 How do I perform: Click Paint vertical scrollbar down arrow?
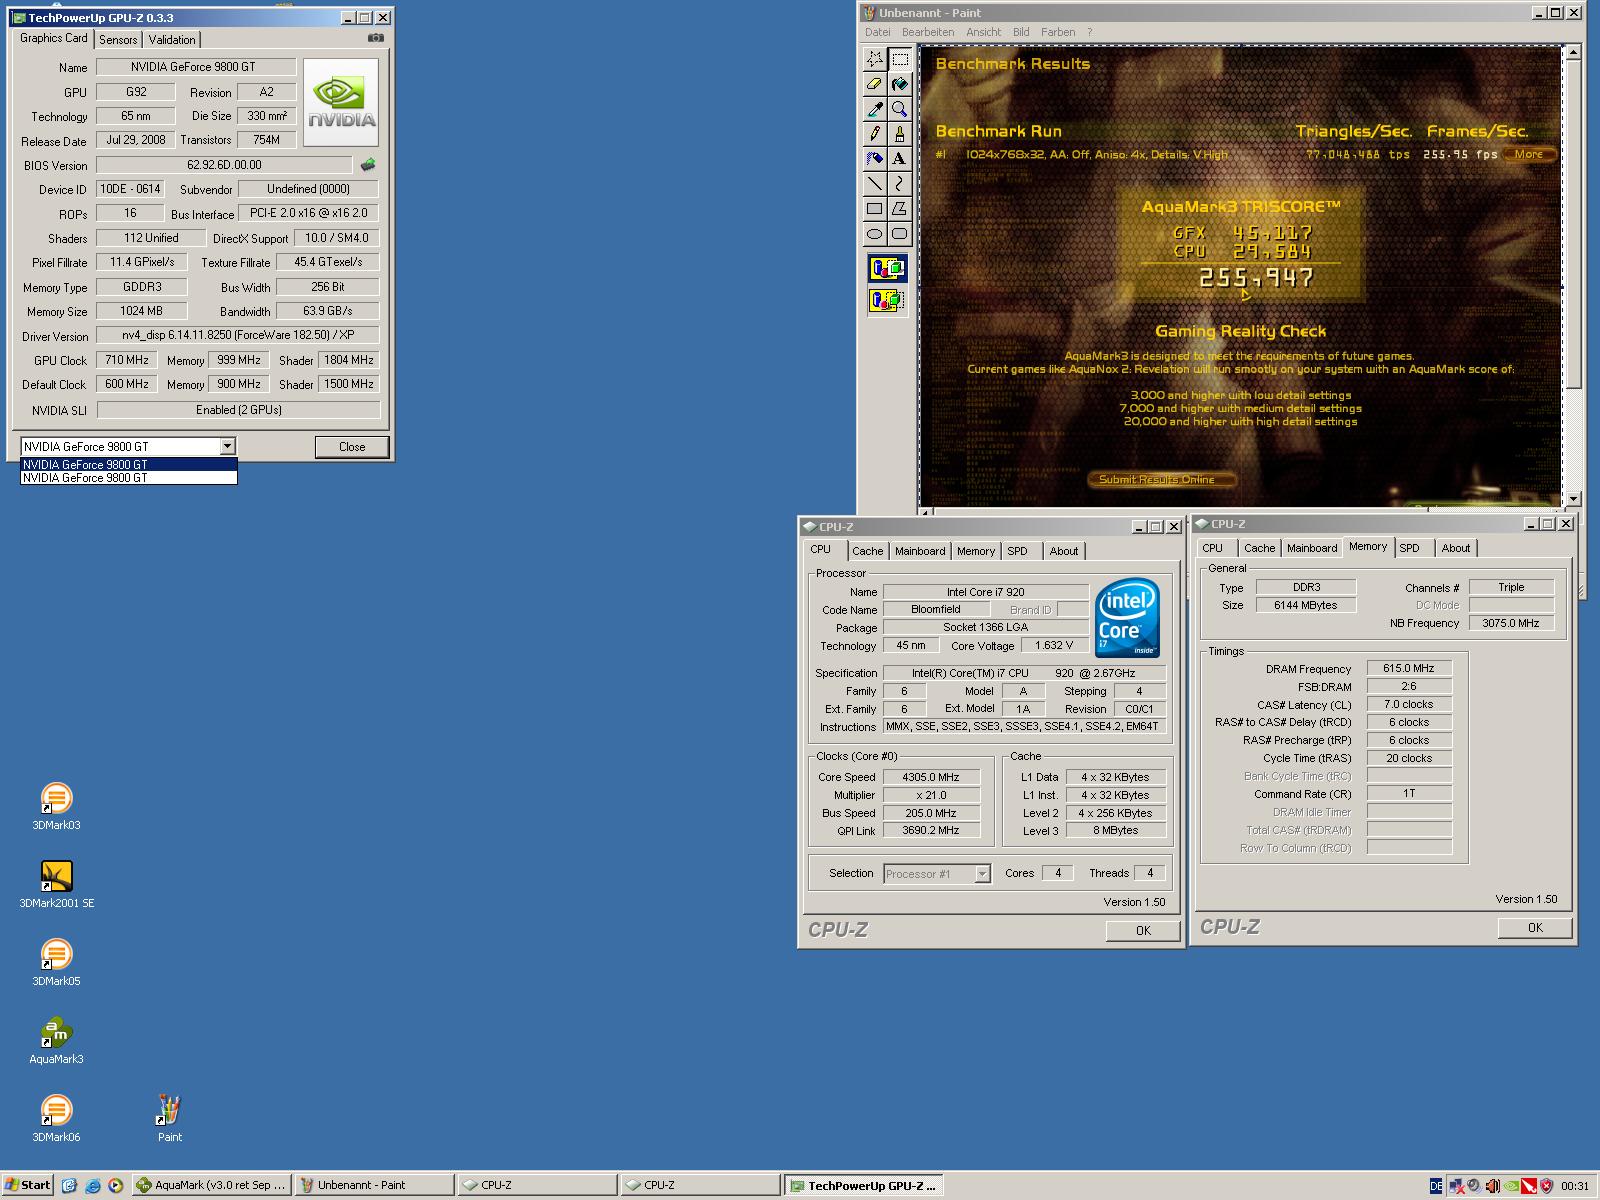[x=1573, y=498]
